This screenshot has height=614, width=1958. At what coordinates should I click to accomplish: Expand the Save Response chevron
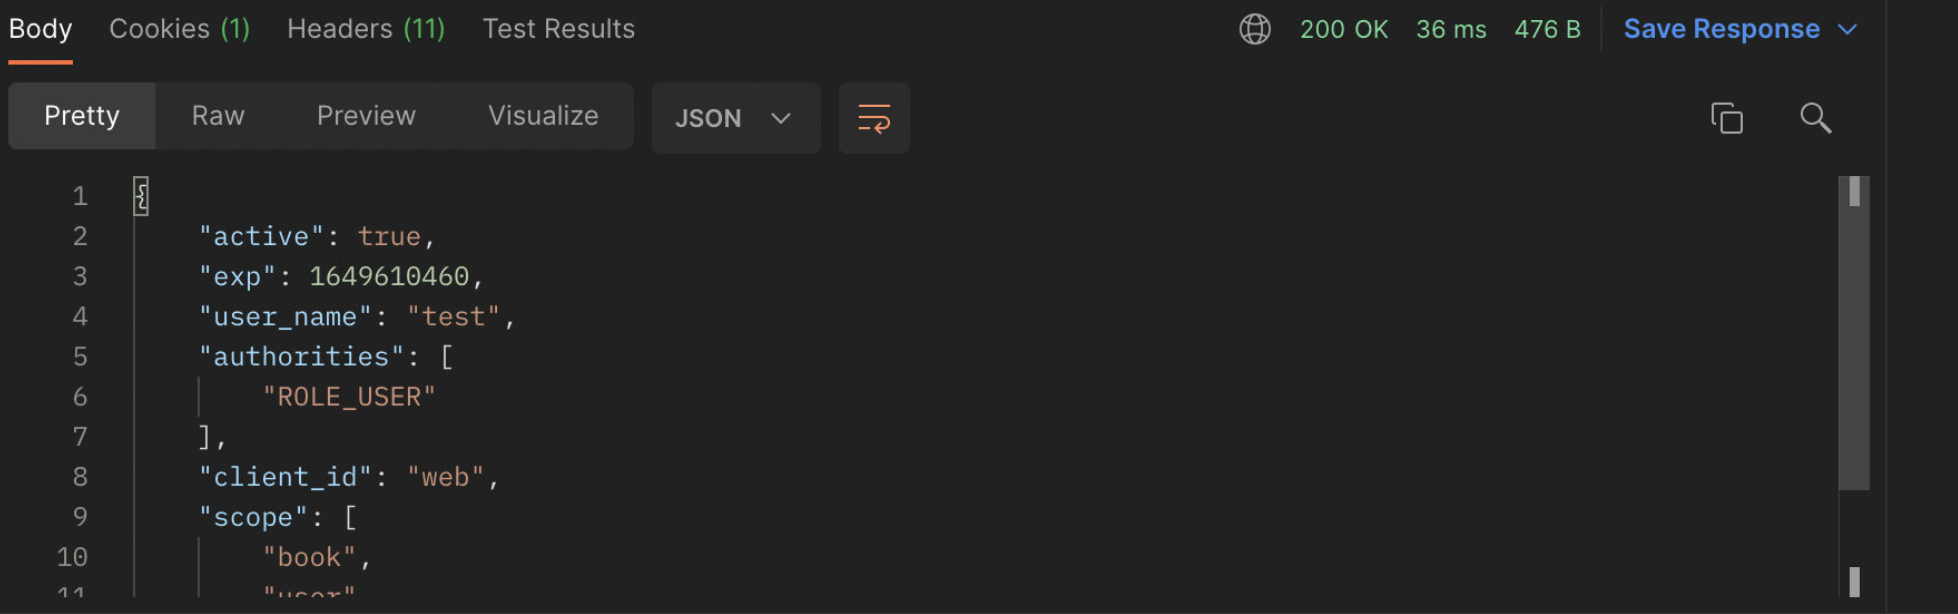point(1848,30)
